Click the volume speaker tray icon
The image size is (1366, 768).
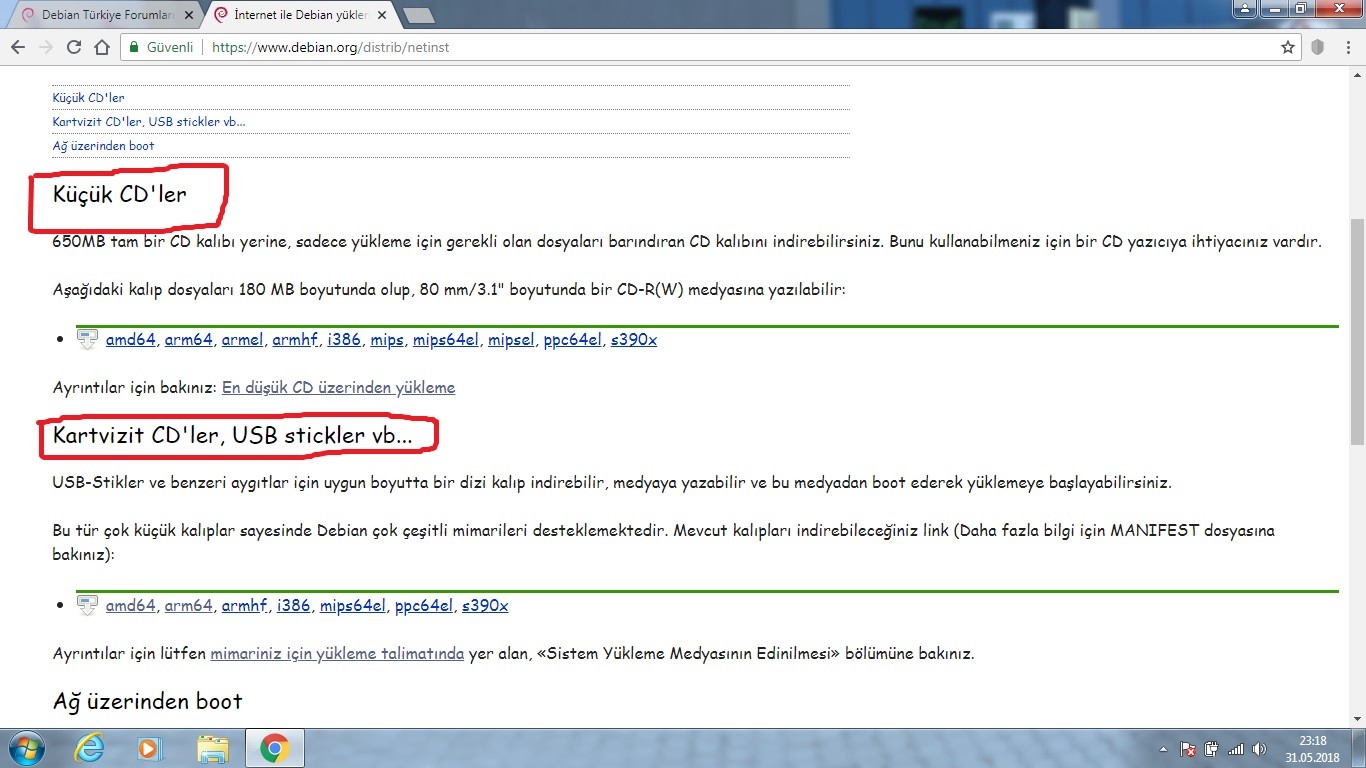(1258, 749)
